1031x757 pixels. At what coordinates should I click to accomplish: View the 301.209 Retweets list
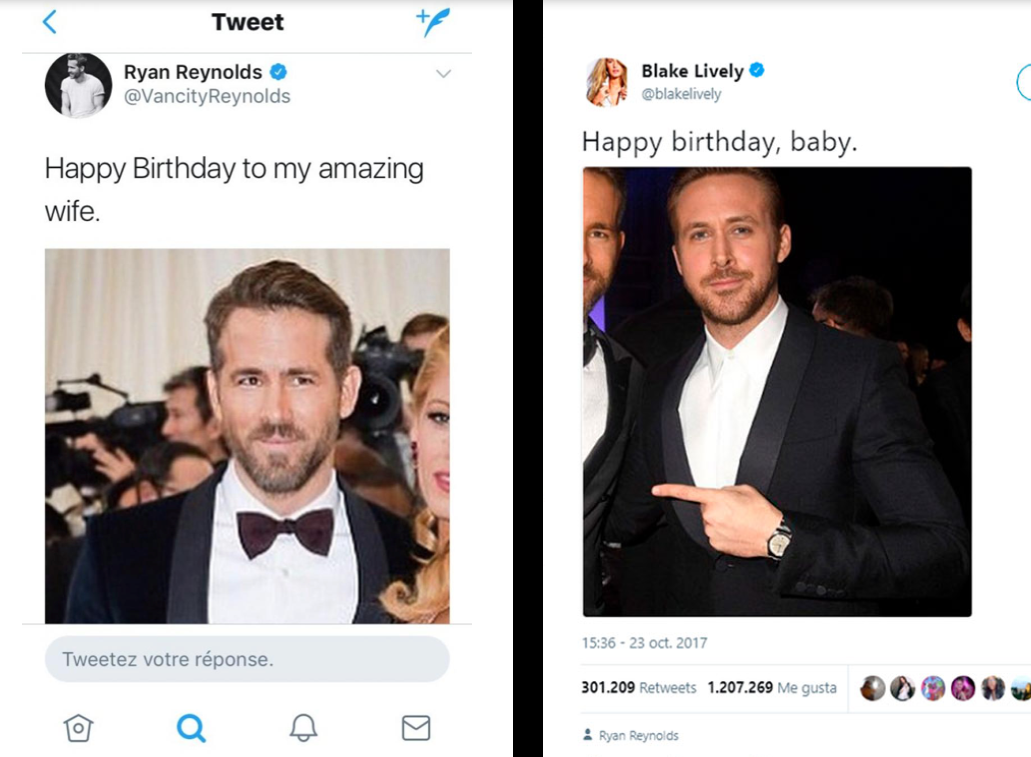[640, 688]
